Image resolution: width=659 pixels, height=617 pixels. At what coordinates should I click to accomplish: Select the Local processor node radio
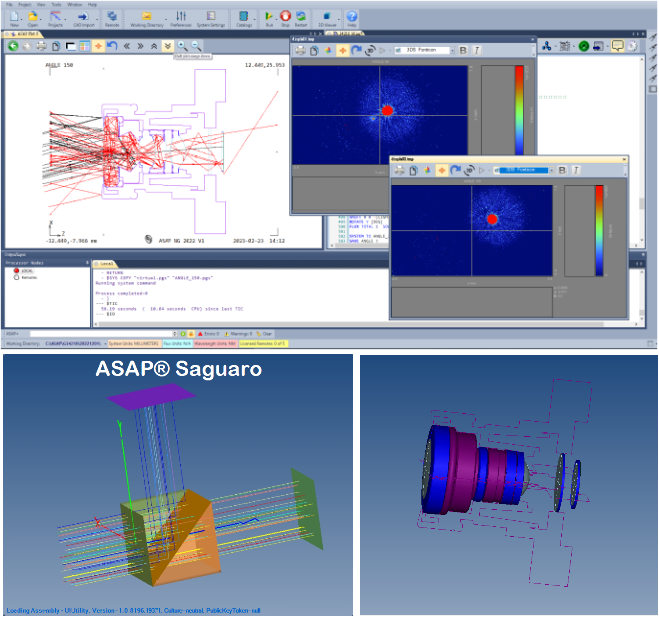point(16,271)
